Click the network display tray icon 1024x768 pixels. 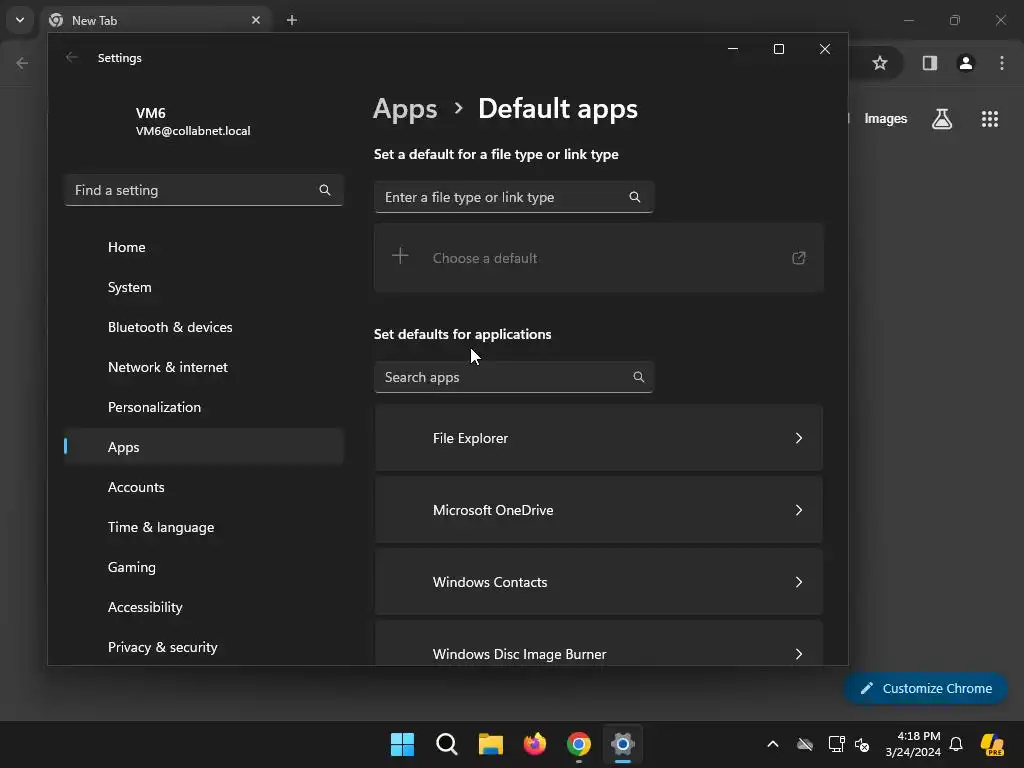(836, 744)
